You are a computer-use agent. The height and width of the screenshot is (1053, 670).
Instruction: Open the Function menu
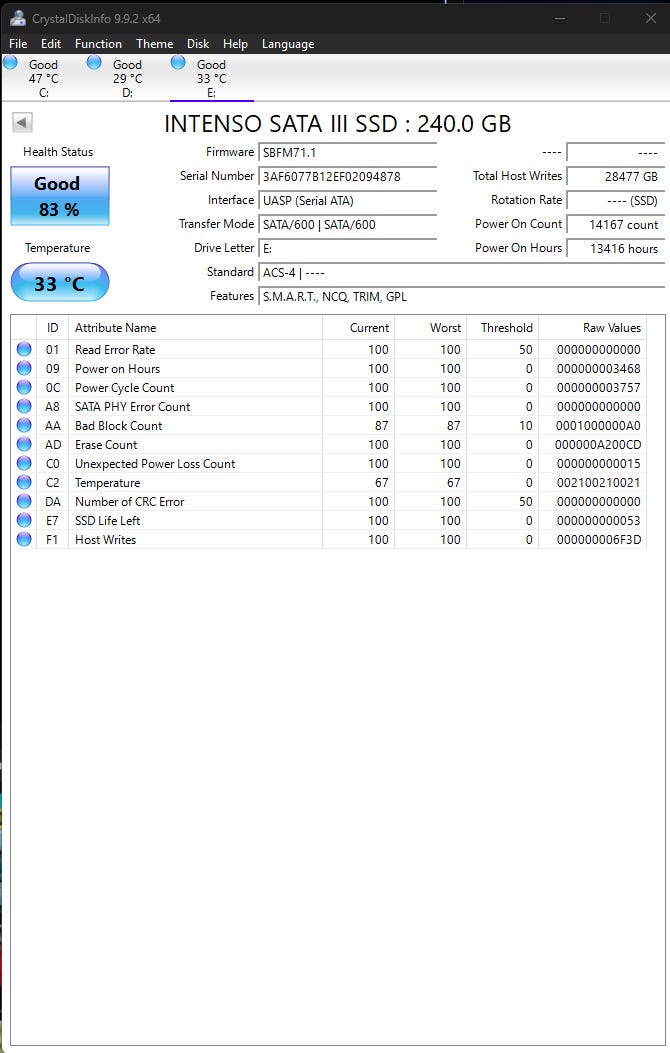coord(98,44)
